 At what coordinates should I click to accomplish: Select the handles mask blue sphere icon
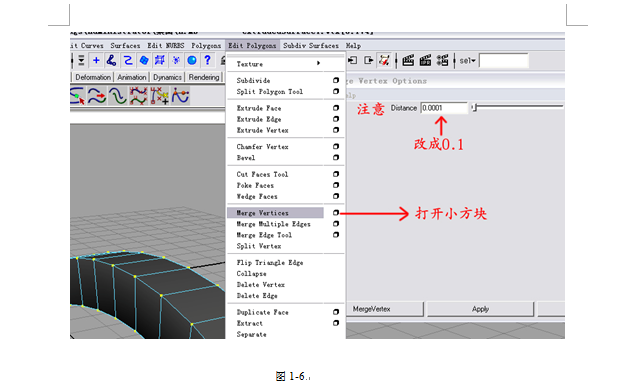coord(192,60)
